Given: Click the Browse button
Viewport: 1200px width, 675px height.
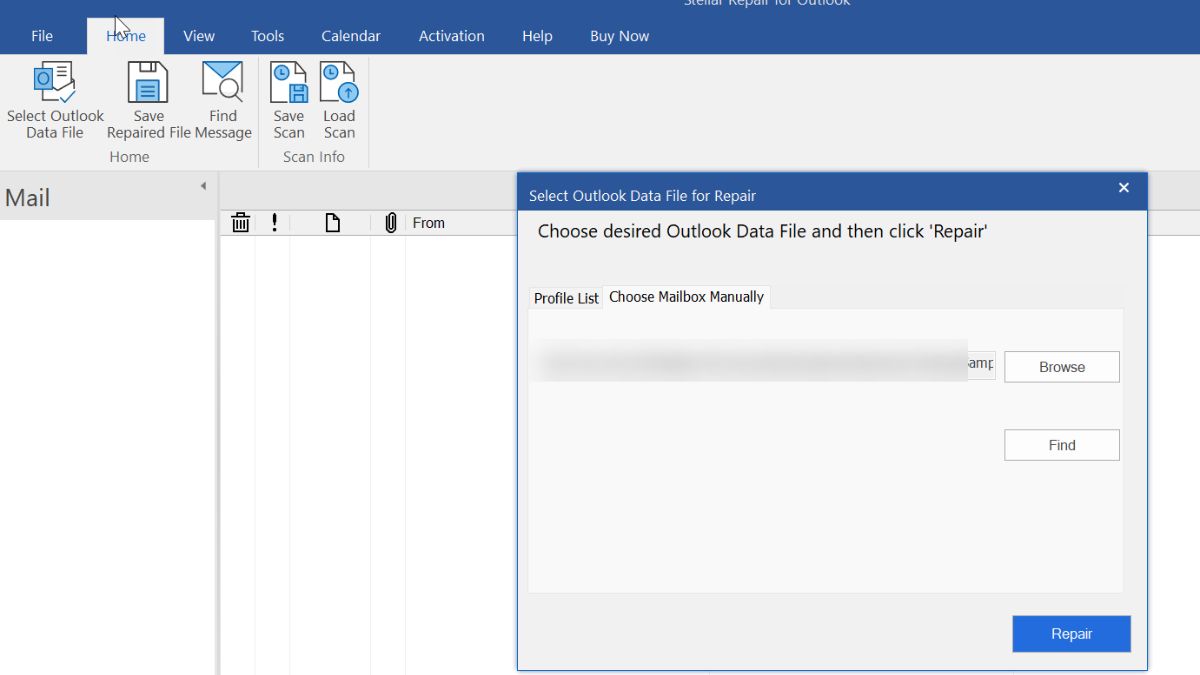Looking at the screenshot, I should (x=1062, y=367).
